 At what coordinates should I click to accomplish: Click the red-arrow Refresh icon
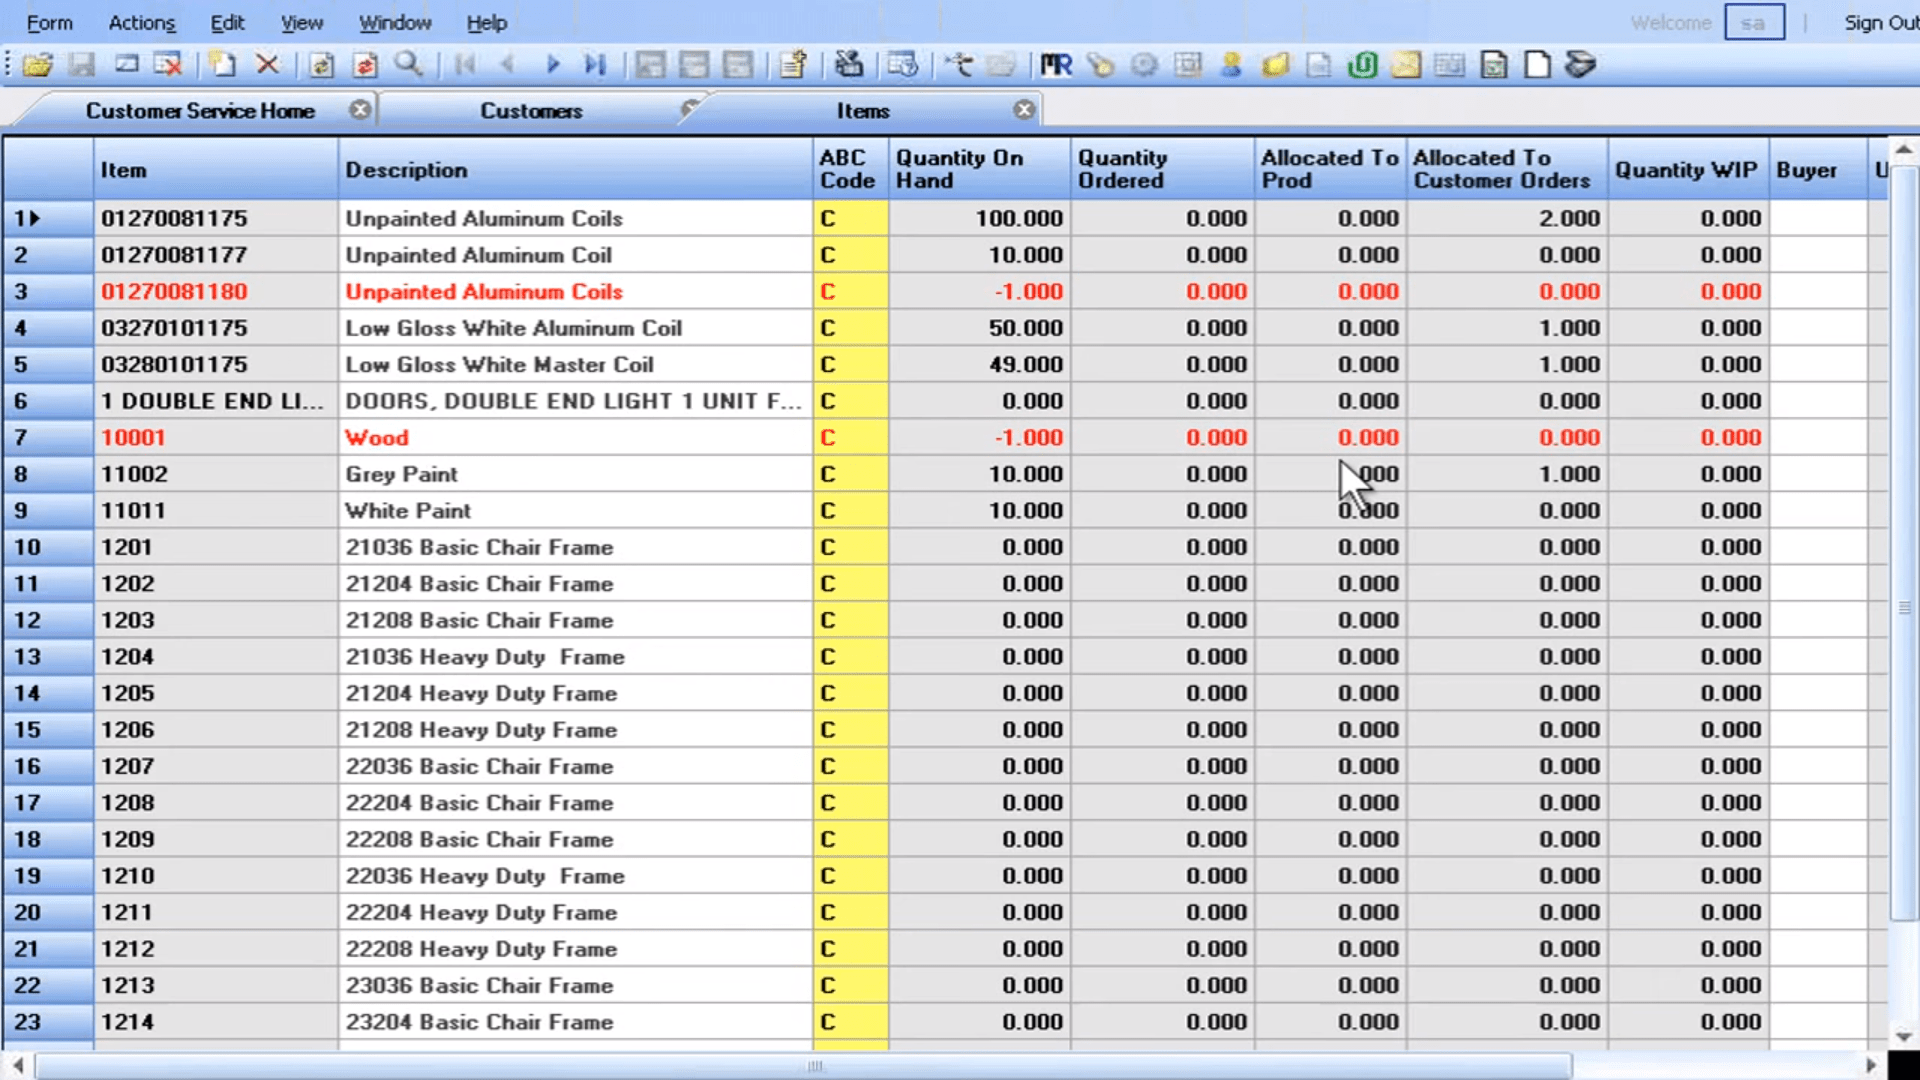365,66
